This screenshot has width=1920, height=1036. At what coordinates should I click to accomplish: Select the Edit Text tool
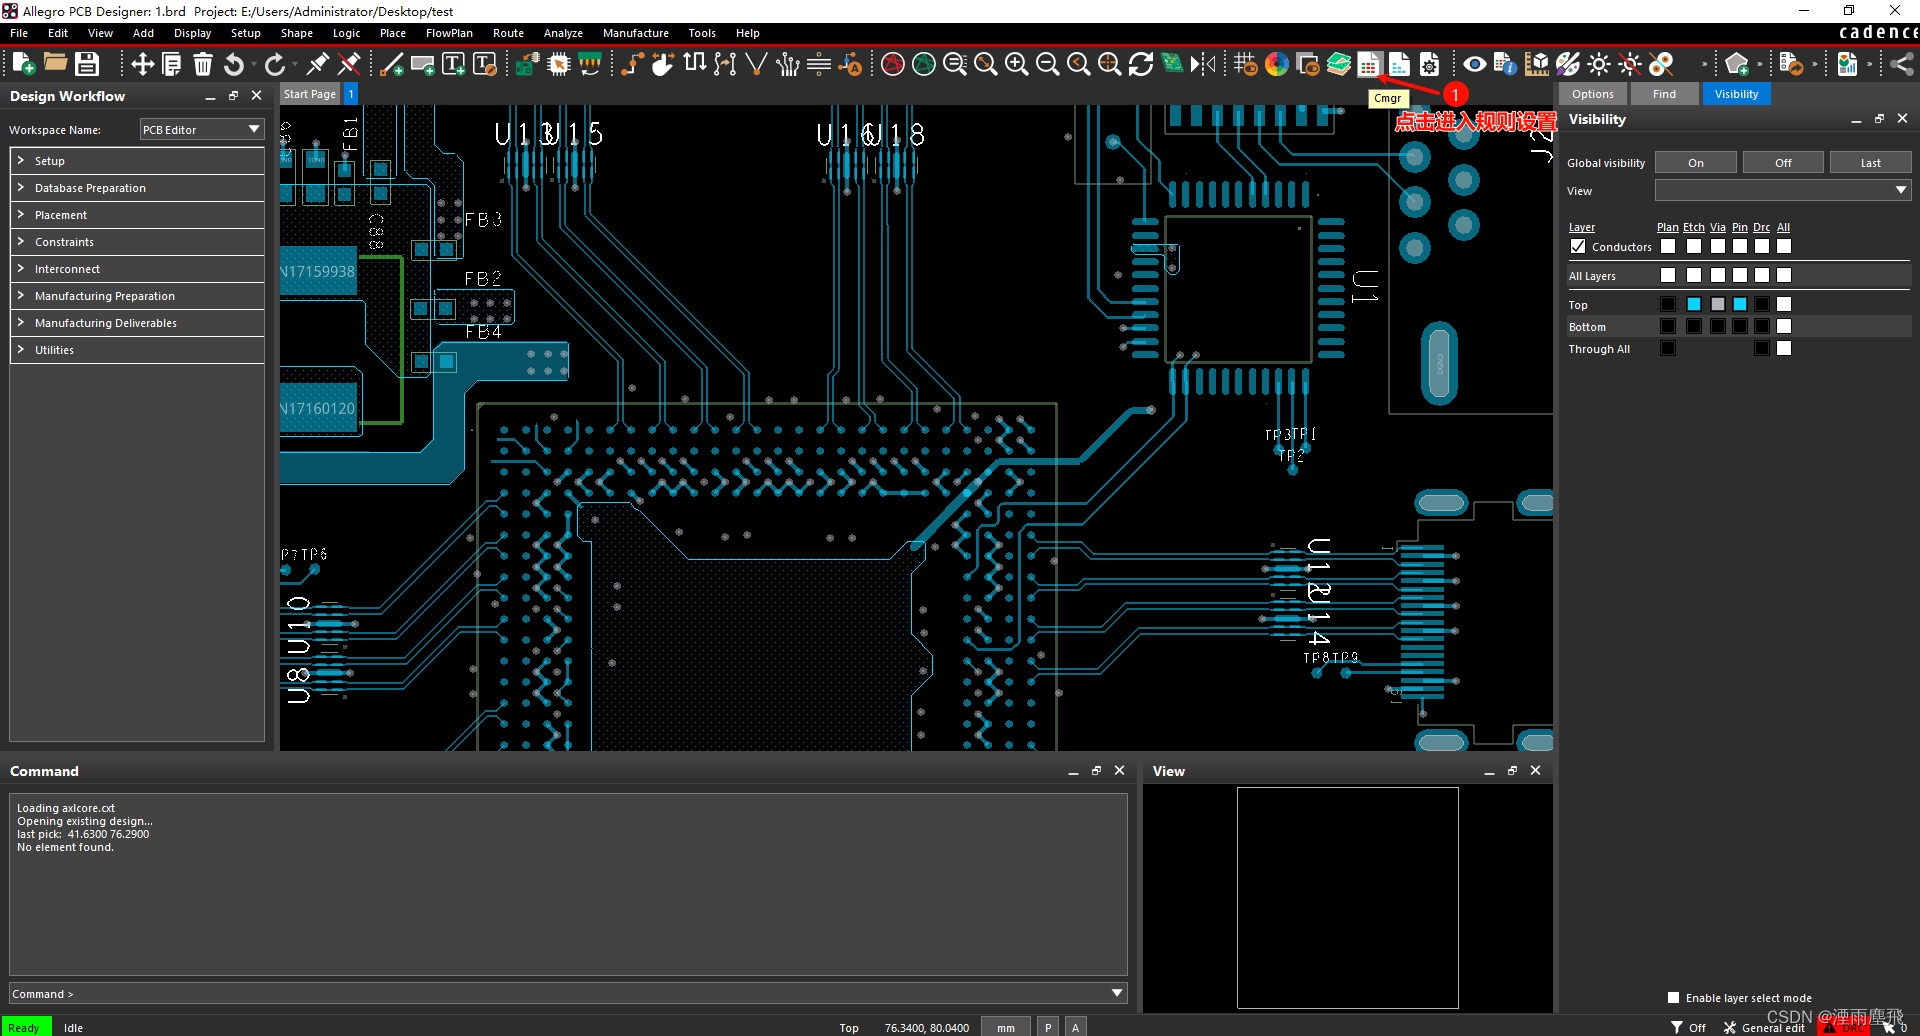pos(485,64)
